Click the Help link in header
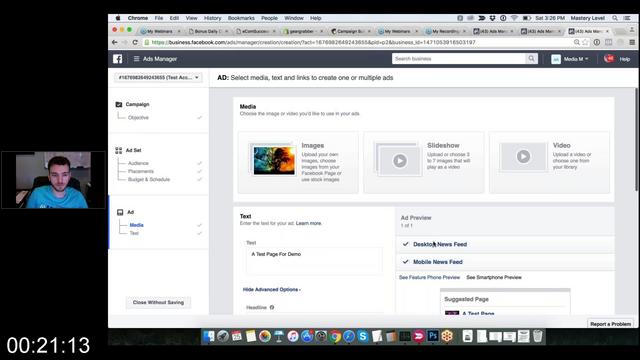Viewport: 640px width, 360px height. click(625, 59)
